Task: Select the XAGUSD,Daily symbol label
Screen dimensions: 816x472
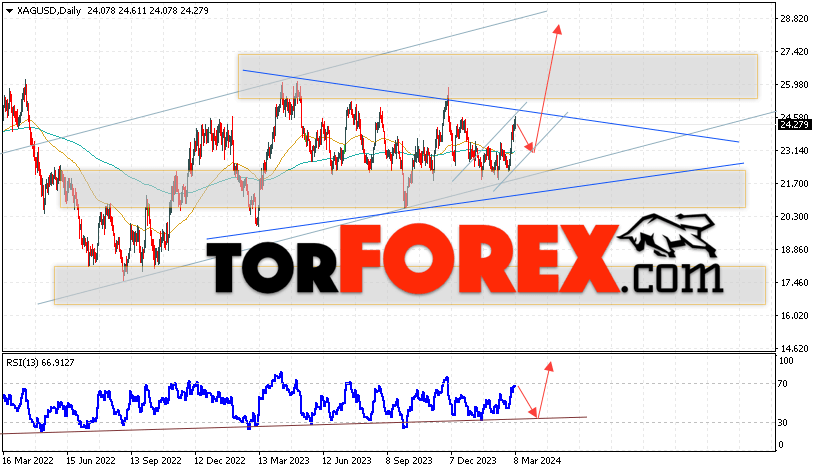Action: coord(49,10)
